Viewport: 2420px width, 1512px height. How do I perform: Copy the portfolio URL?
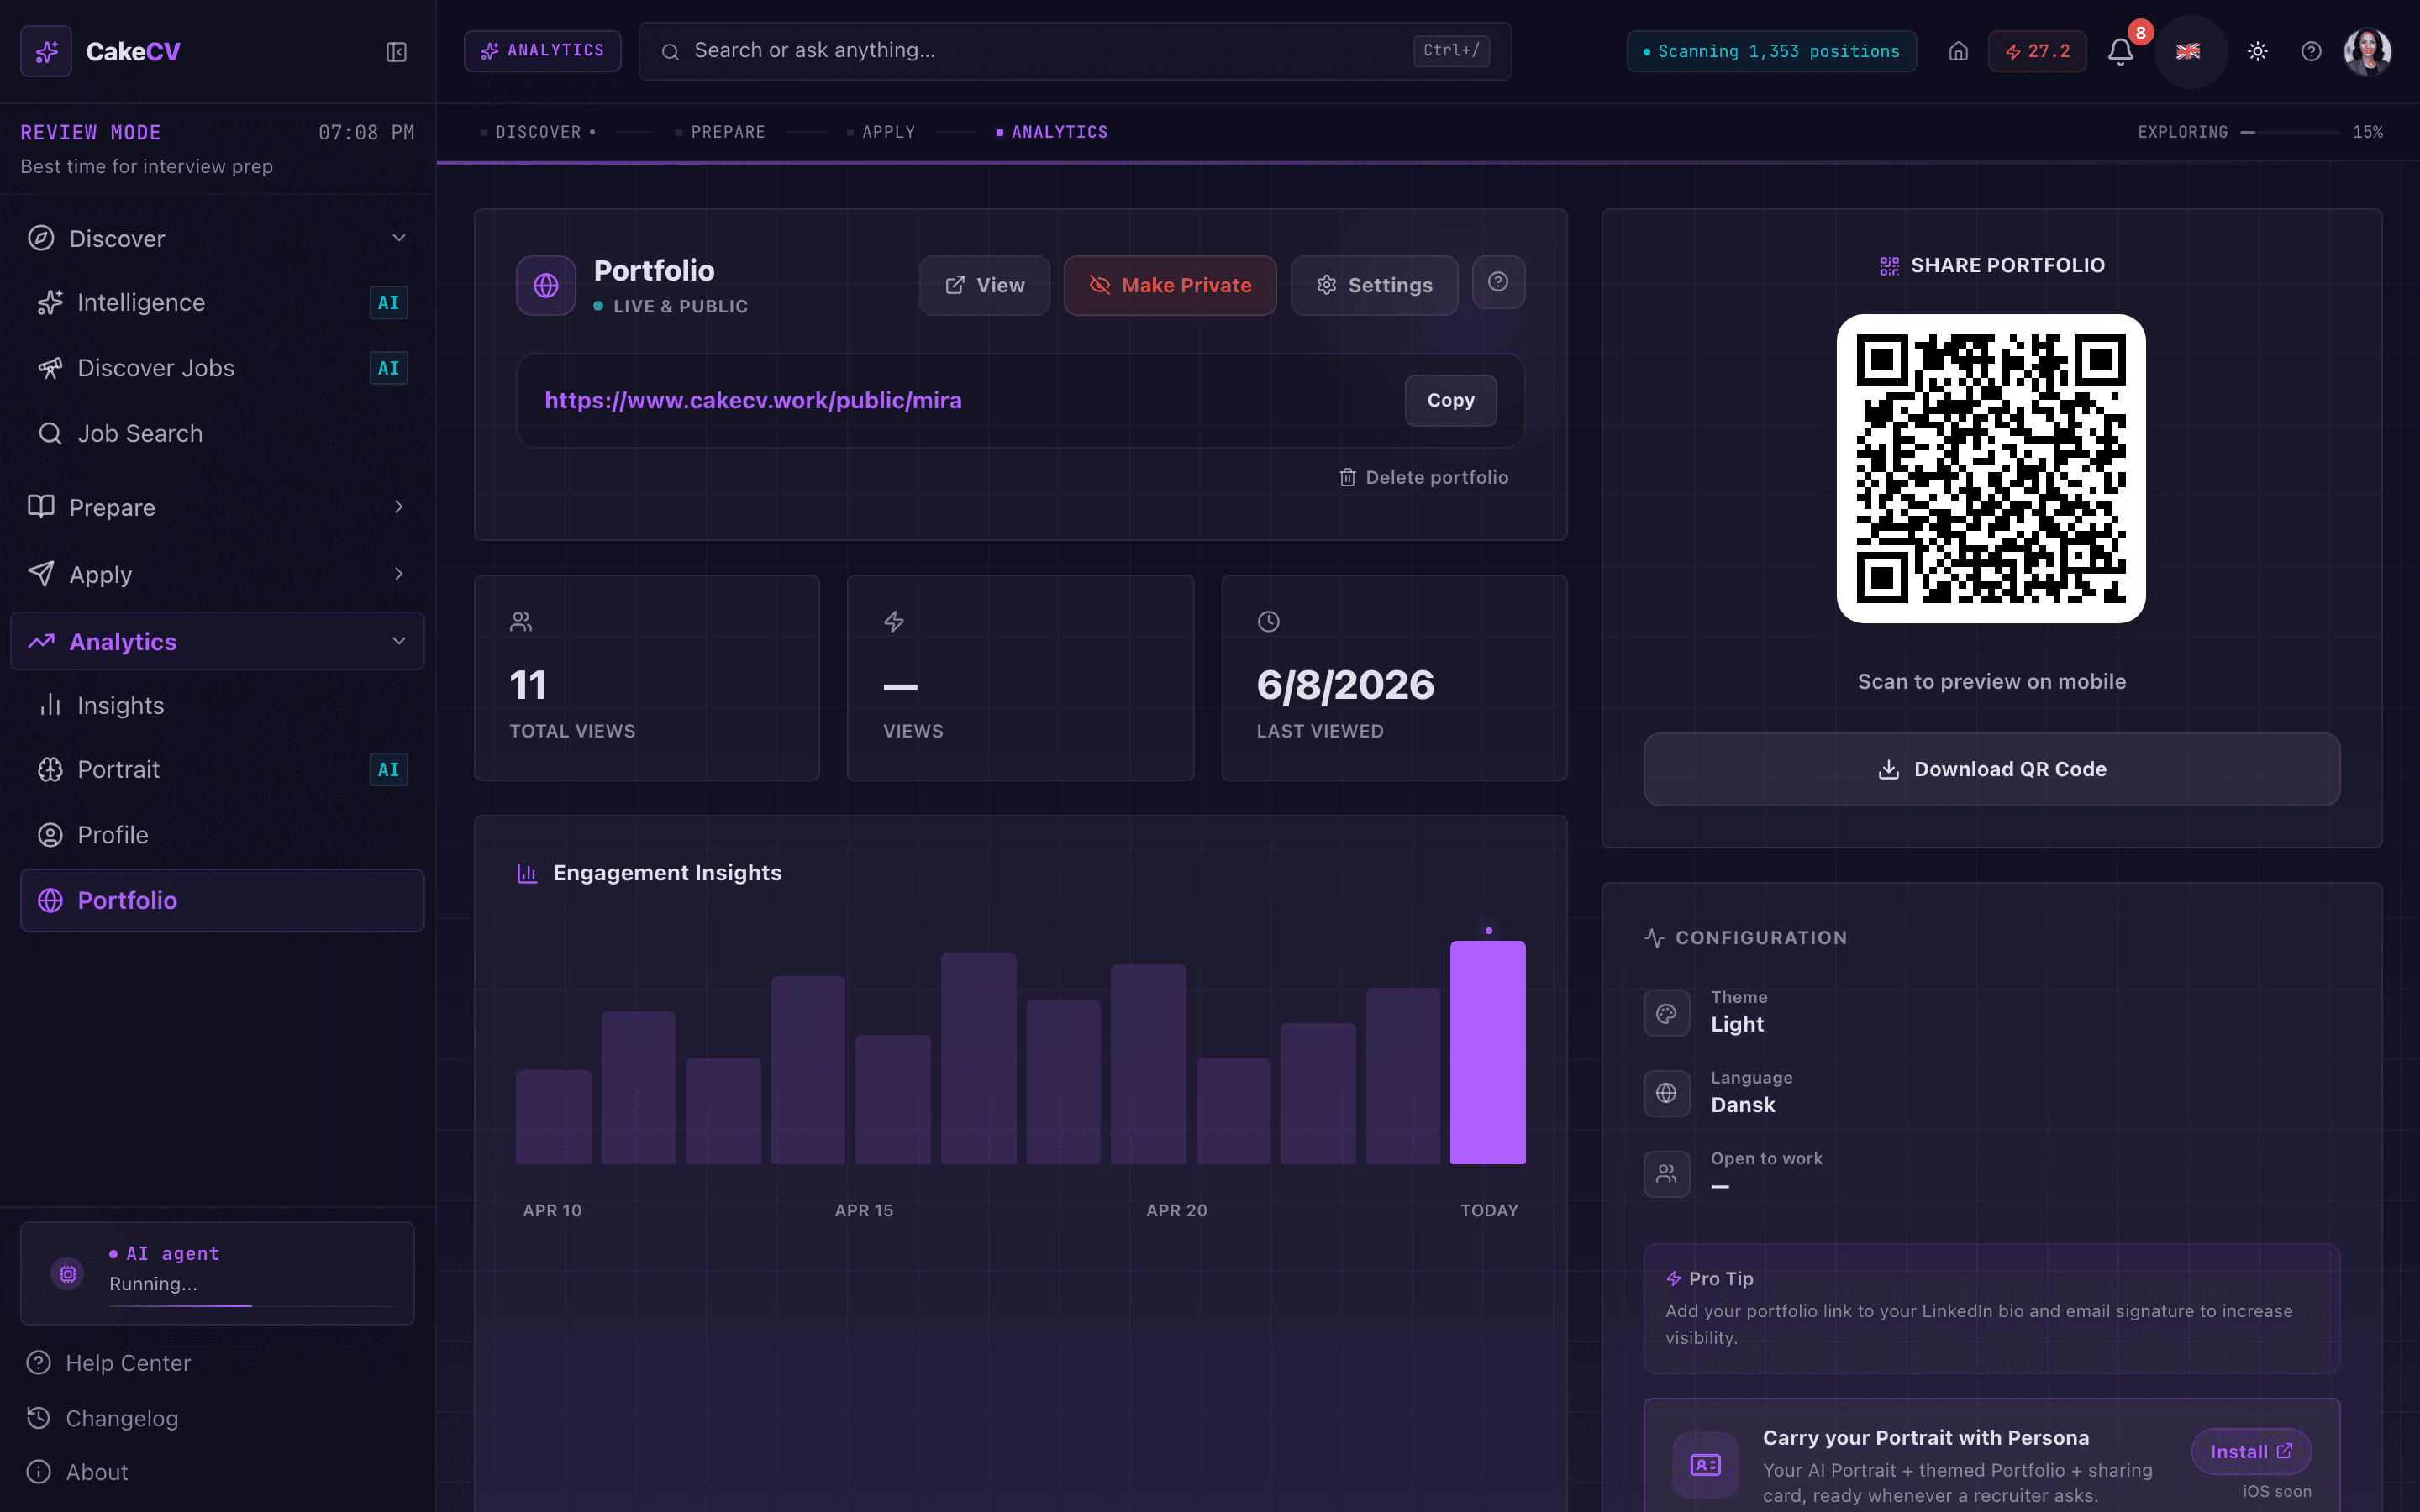tap(1451, 400)
